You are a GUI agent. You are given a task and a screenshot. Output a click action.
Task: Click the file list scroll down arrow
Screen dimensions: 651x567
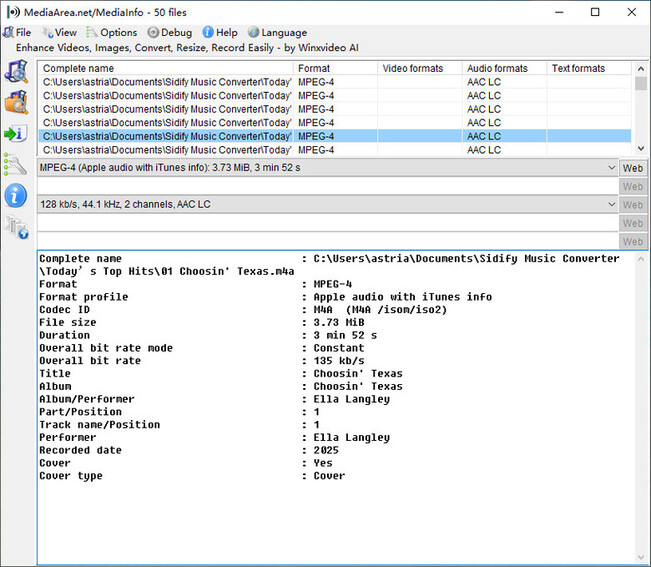[x=641, y=148]
